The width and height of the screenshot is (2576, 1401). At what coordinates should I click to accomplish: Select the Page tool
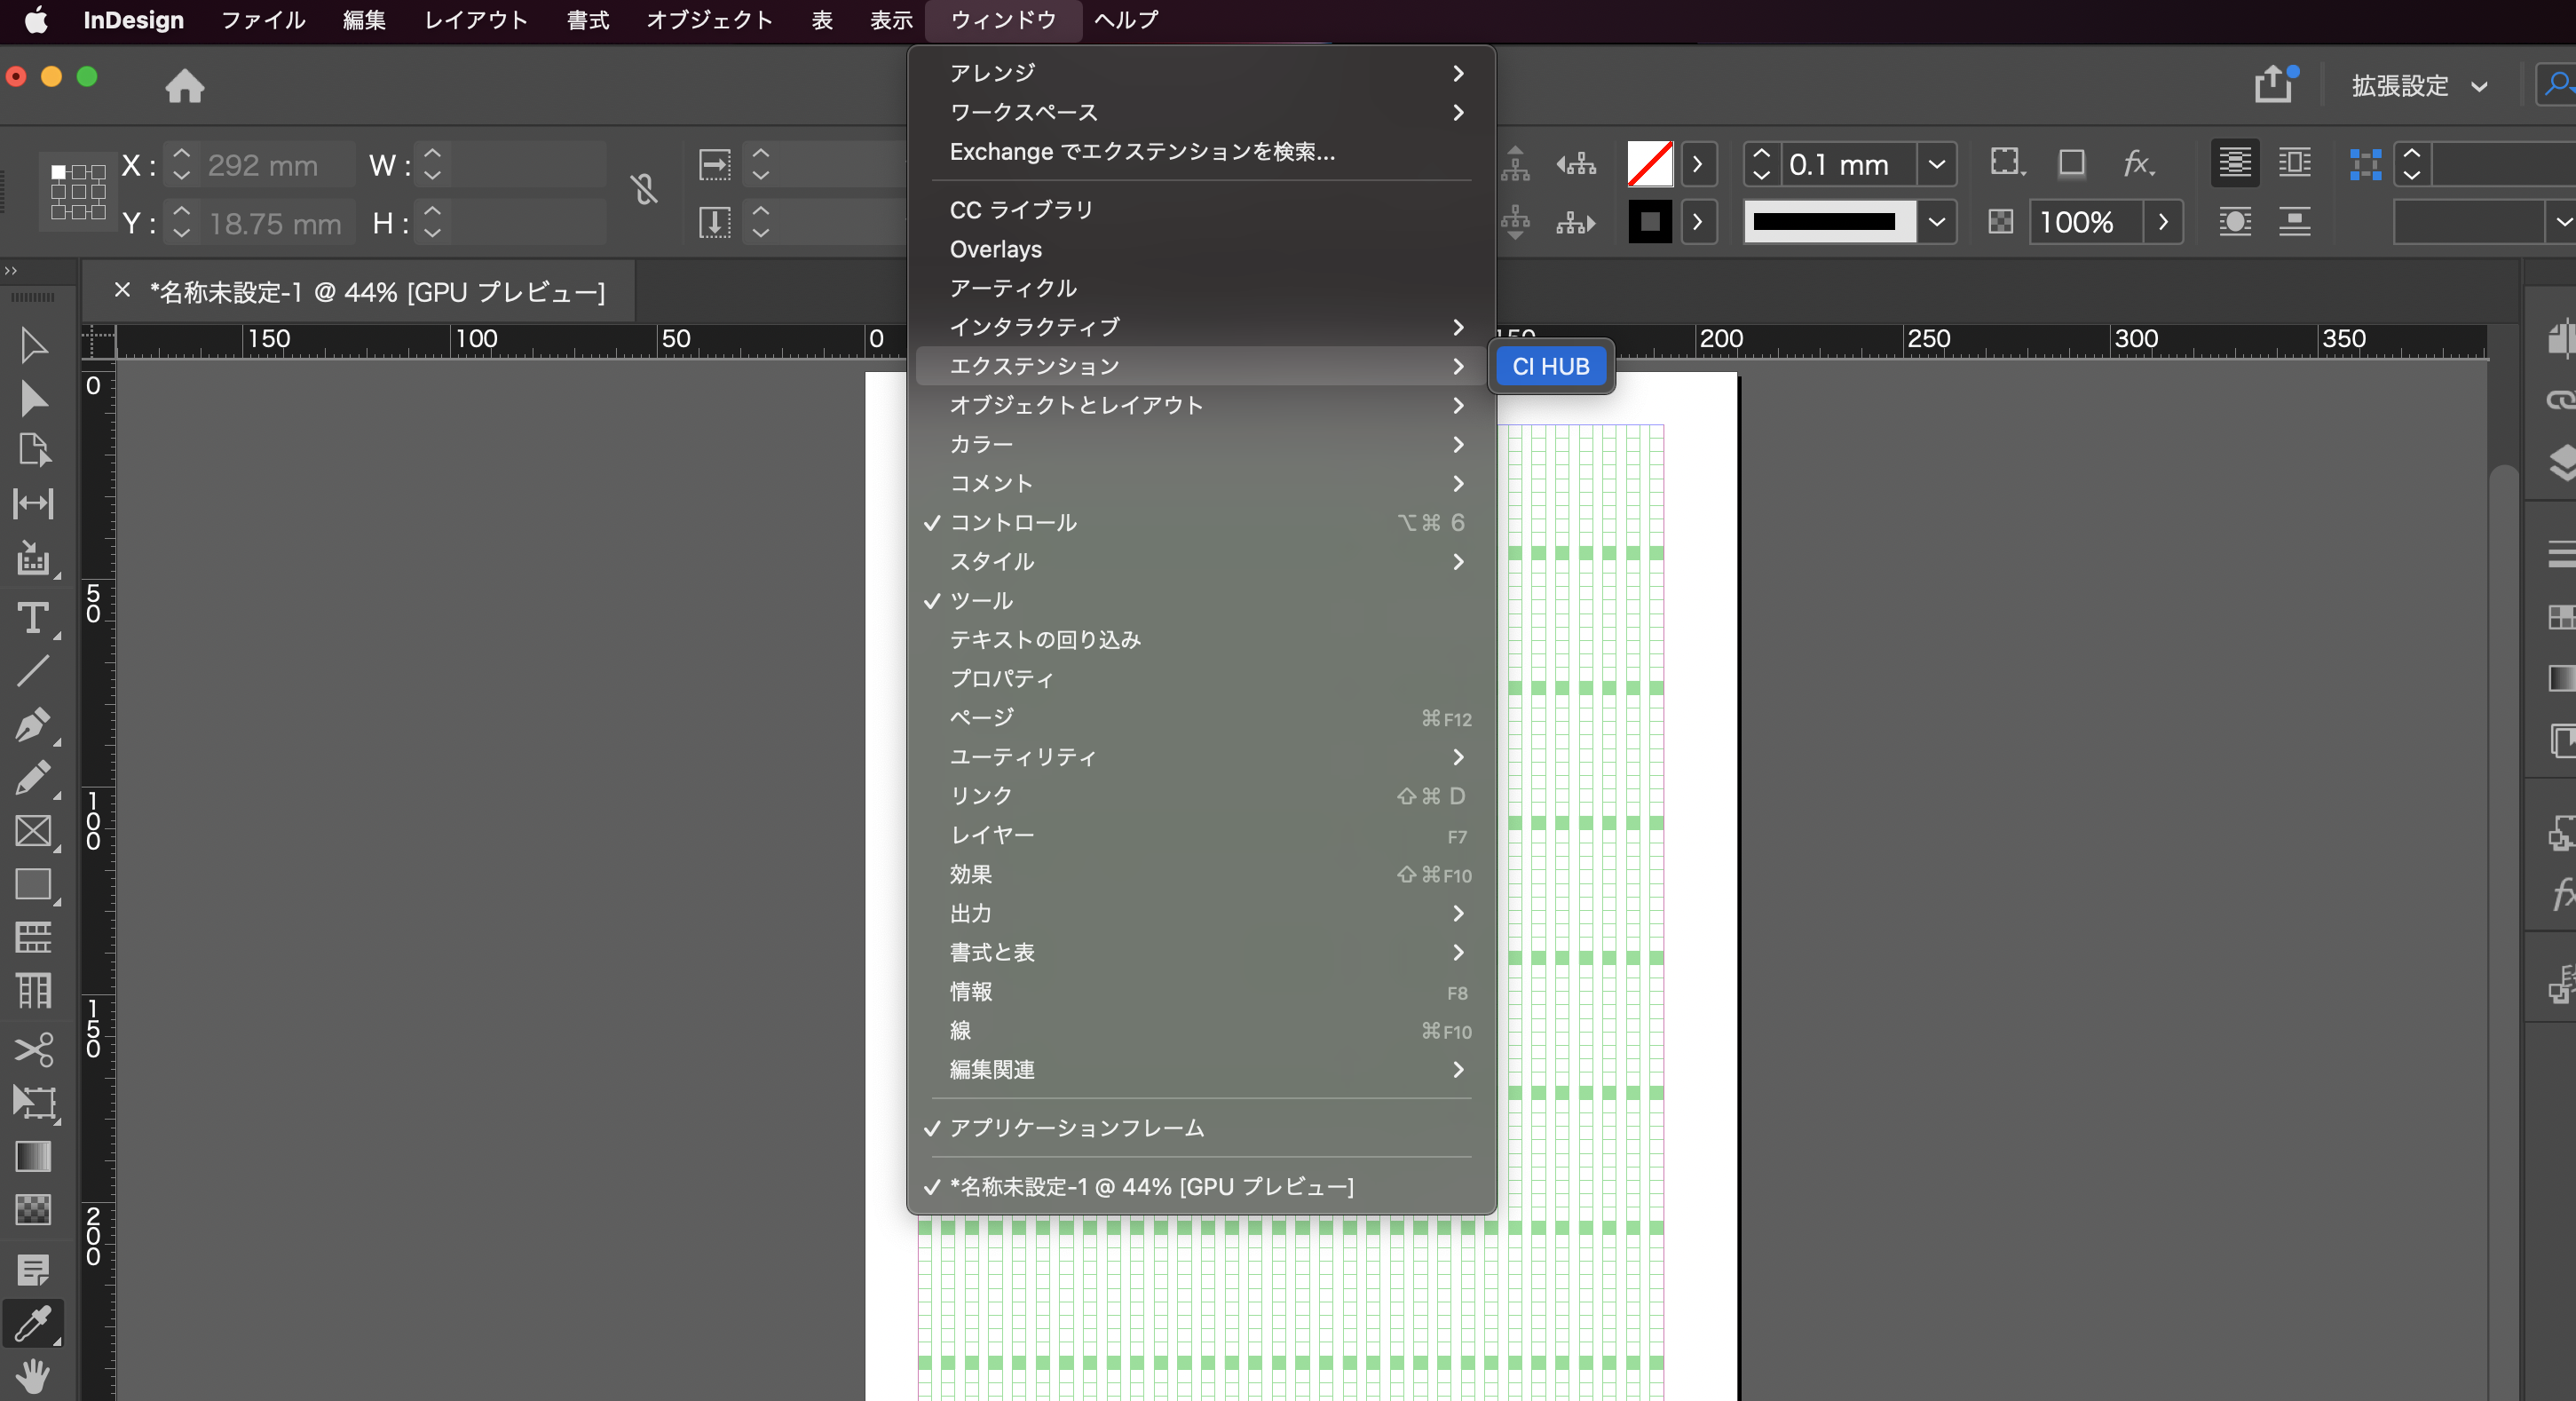click(x=33, y=450)
